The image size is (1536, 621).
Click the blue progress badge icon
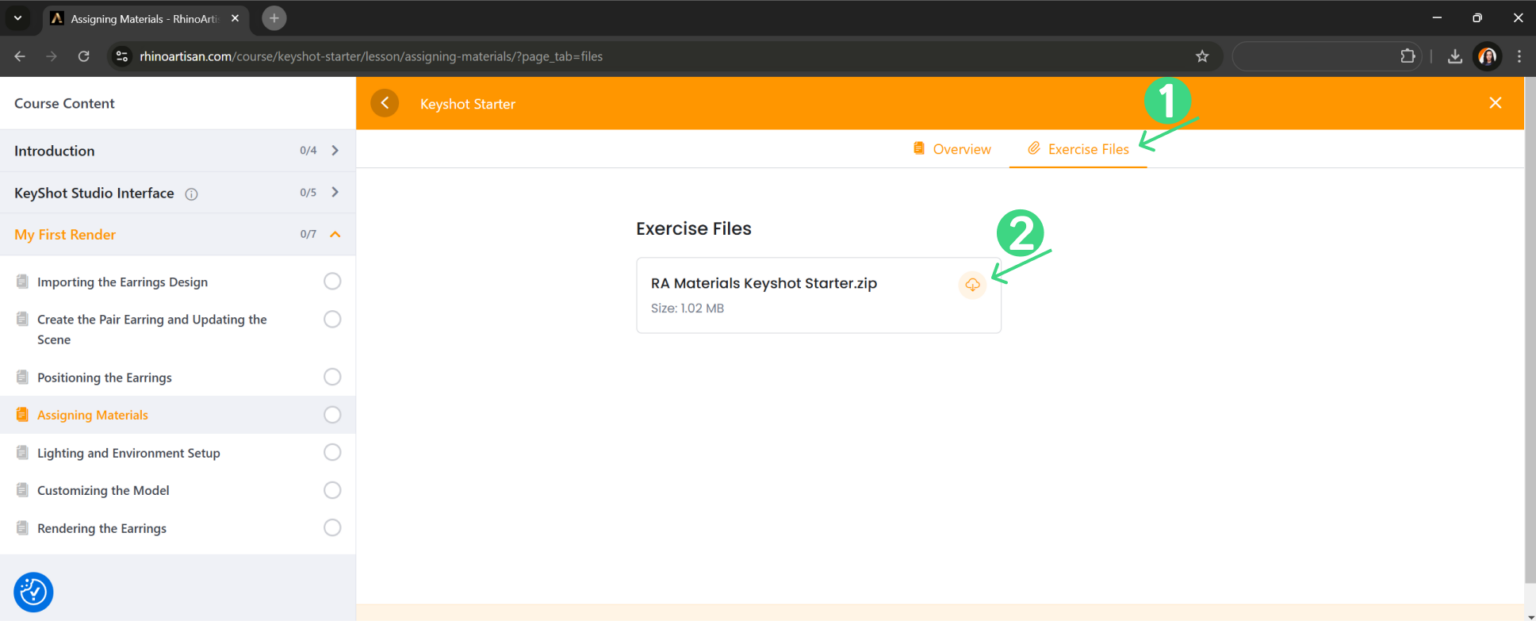(33, 592)
